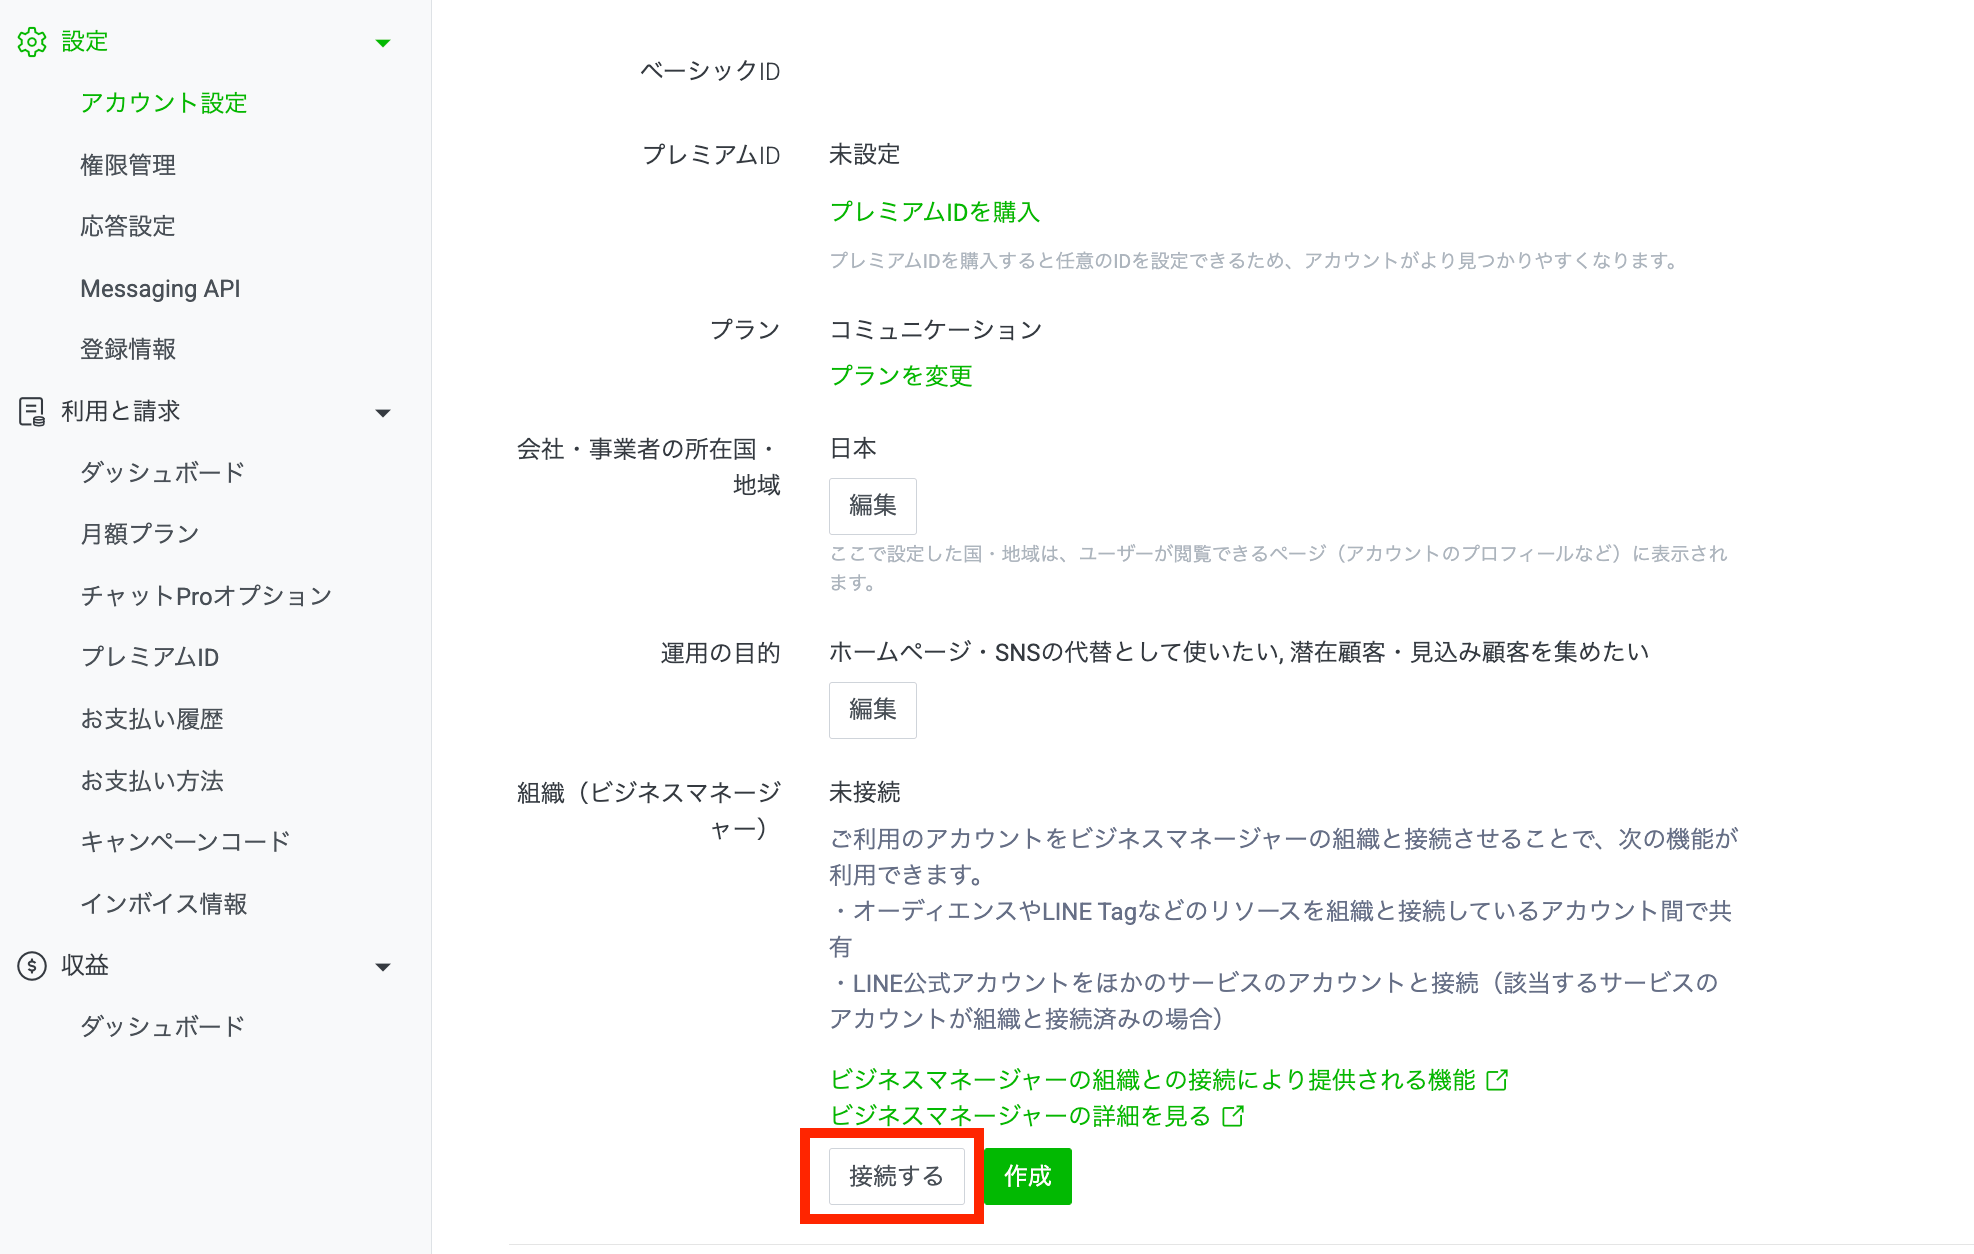Screen dimensions: 1974x1254
Task: Go to 登録情報 page
Action: pos(128,349)
